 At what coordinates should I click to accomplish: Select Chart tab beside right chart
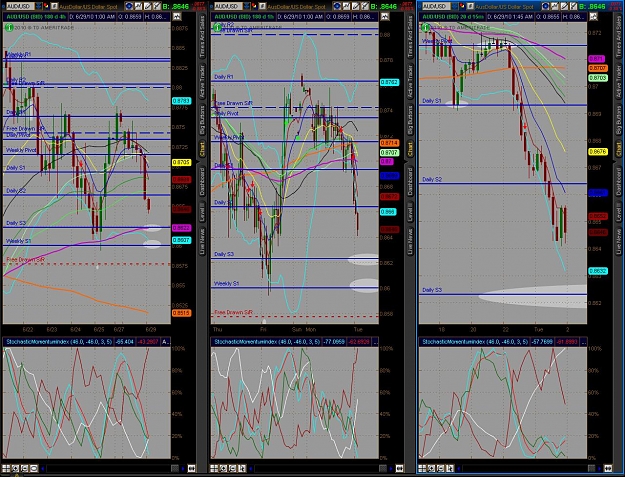point(619,149)
